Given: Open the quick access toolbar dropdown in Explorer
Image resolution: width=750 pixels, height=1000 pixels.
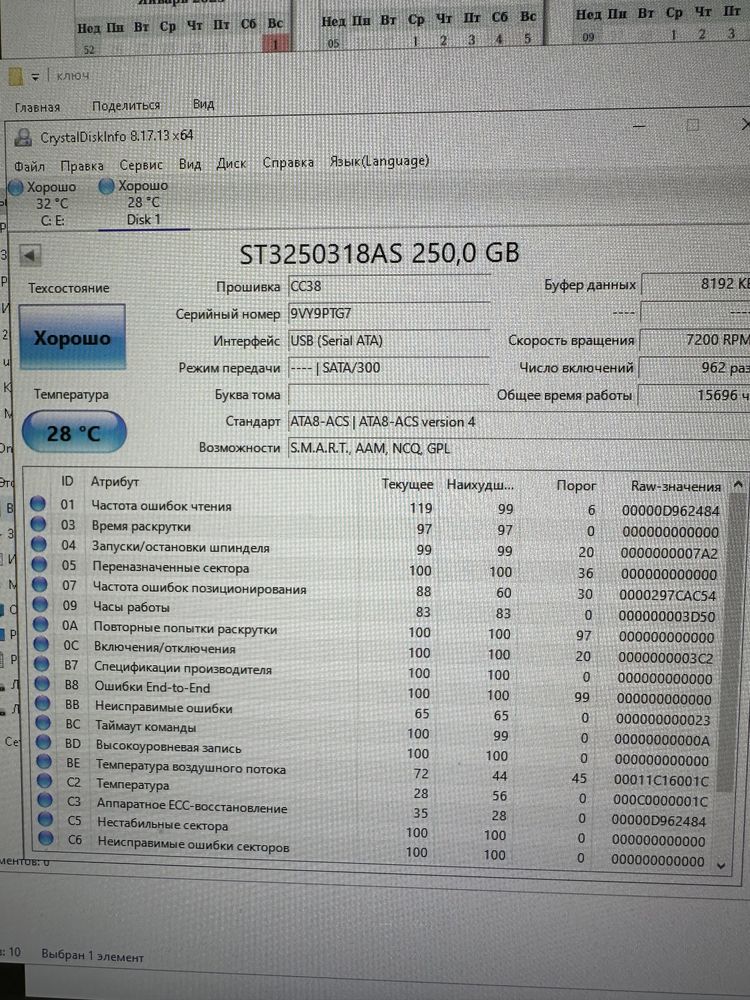Looking at the screenshot, I should [35, 77].
